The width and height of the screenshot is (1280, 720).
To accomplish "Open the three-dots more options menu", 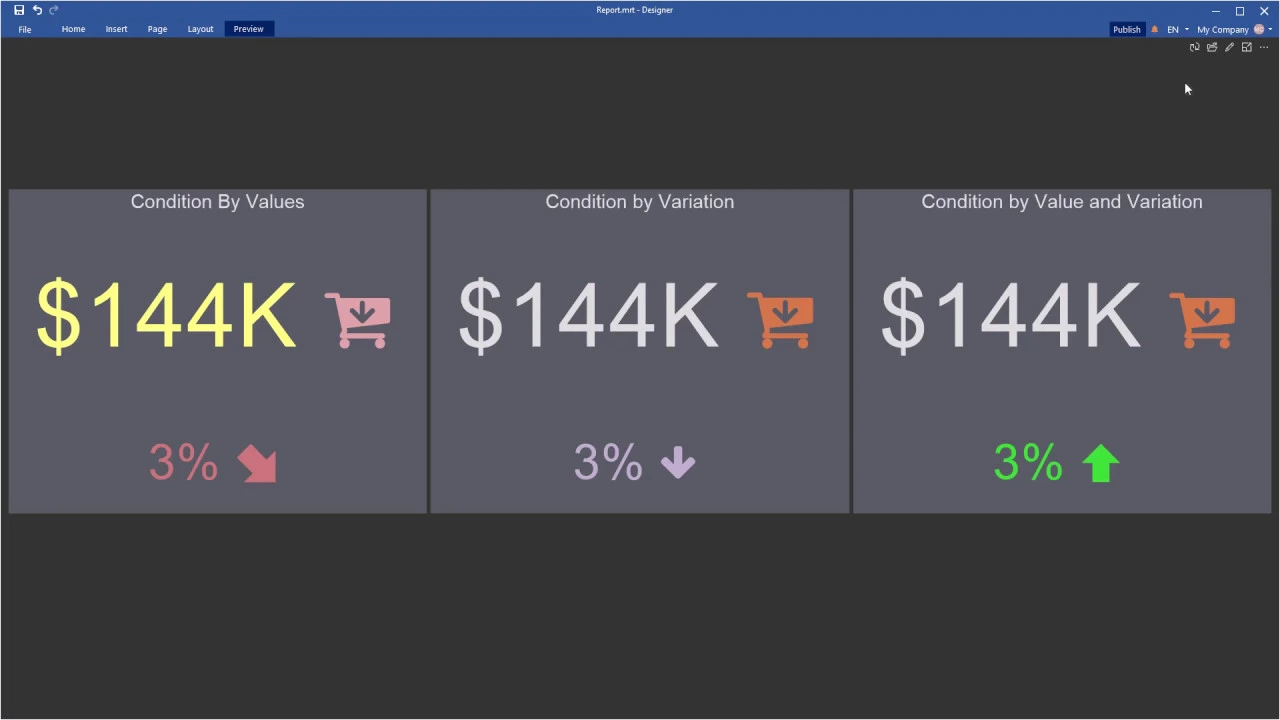I will (1263, 47).
